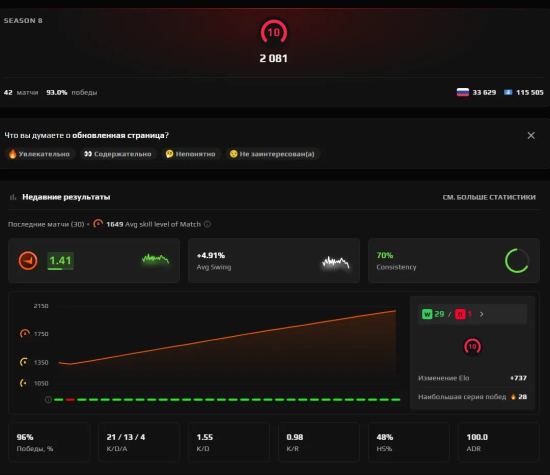This screenshot has height=475, width=550.
Task: Select the 'Непонятно' feedback chip
Action: [x=190, y=154]
